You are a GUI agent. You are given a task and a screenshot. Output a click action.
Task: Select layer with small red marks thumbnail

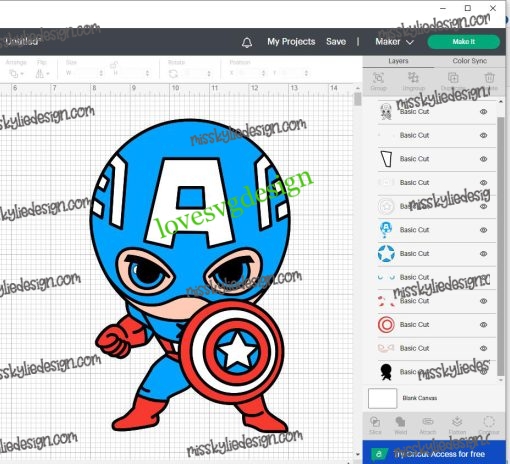point(436,301)
